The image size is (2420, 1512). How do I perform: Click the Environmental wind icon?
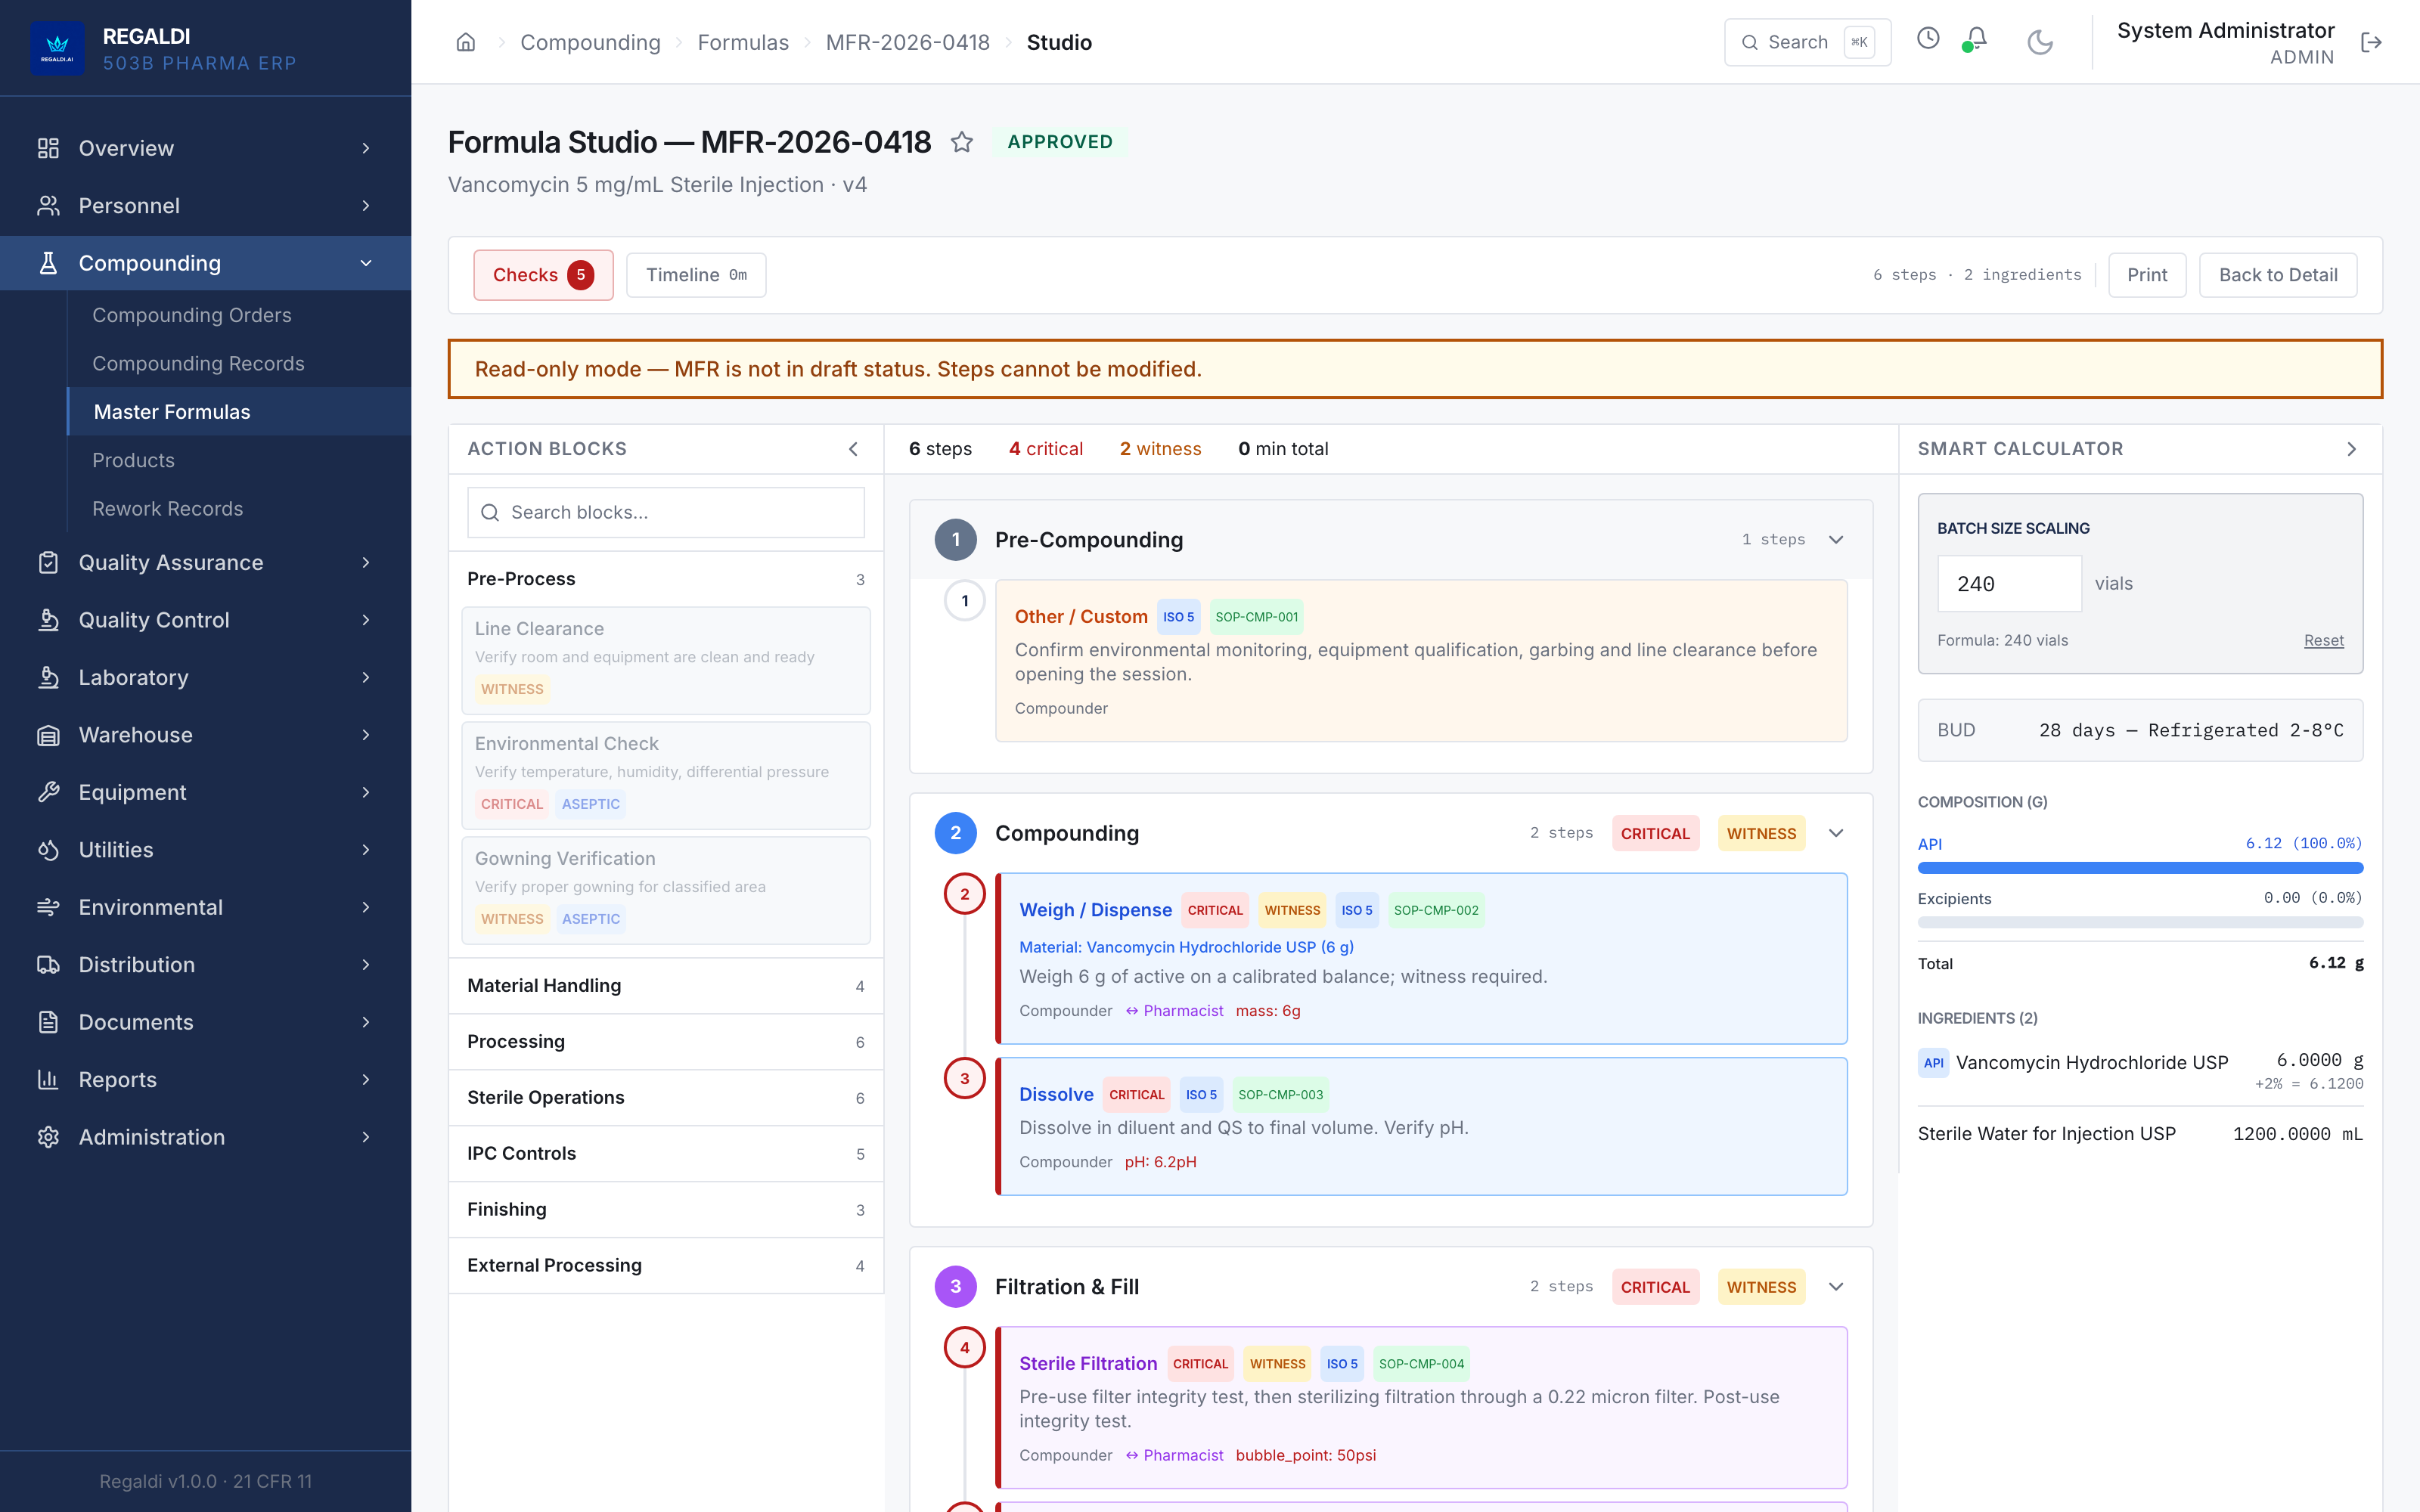tap(48, 907)
